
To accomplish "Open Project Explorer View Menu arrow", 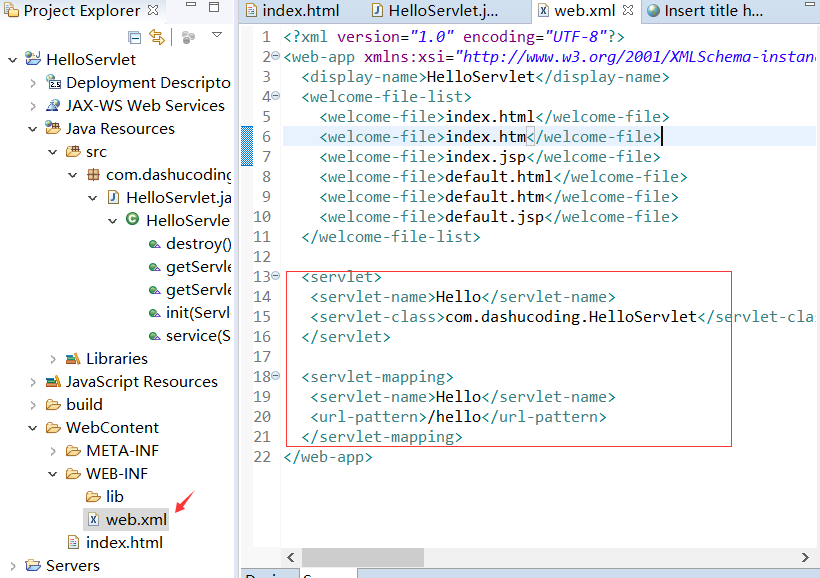I will click(x=217, y=35).
